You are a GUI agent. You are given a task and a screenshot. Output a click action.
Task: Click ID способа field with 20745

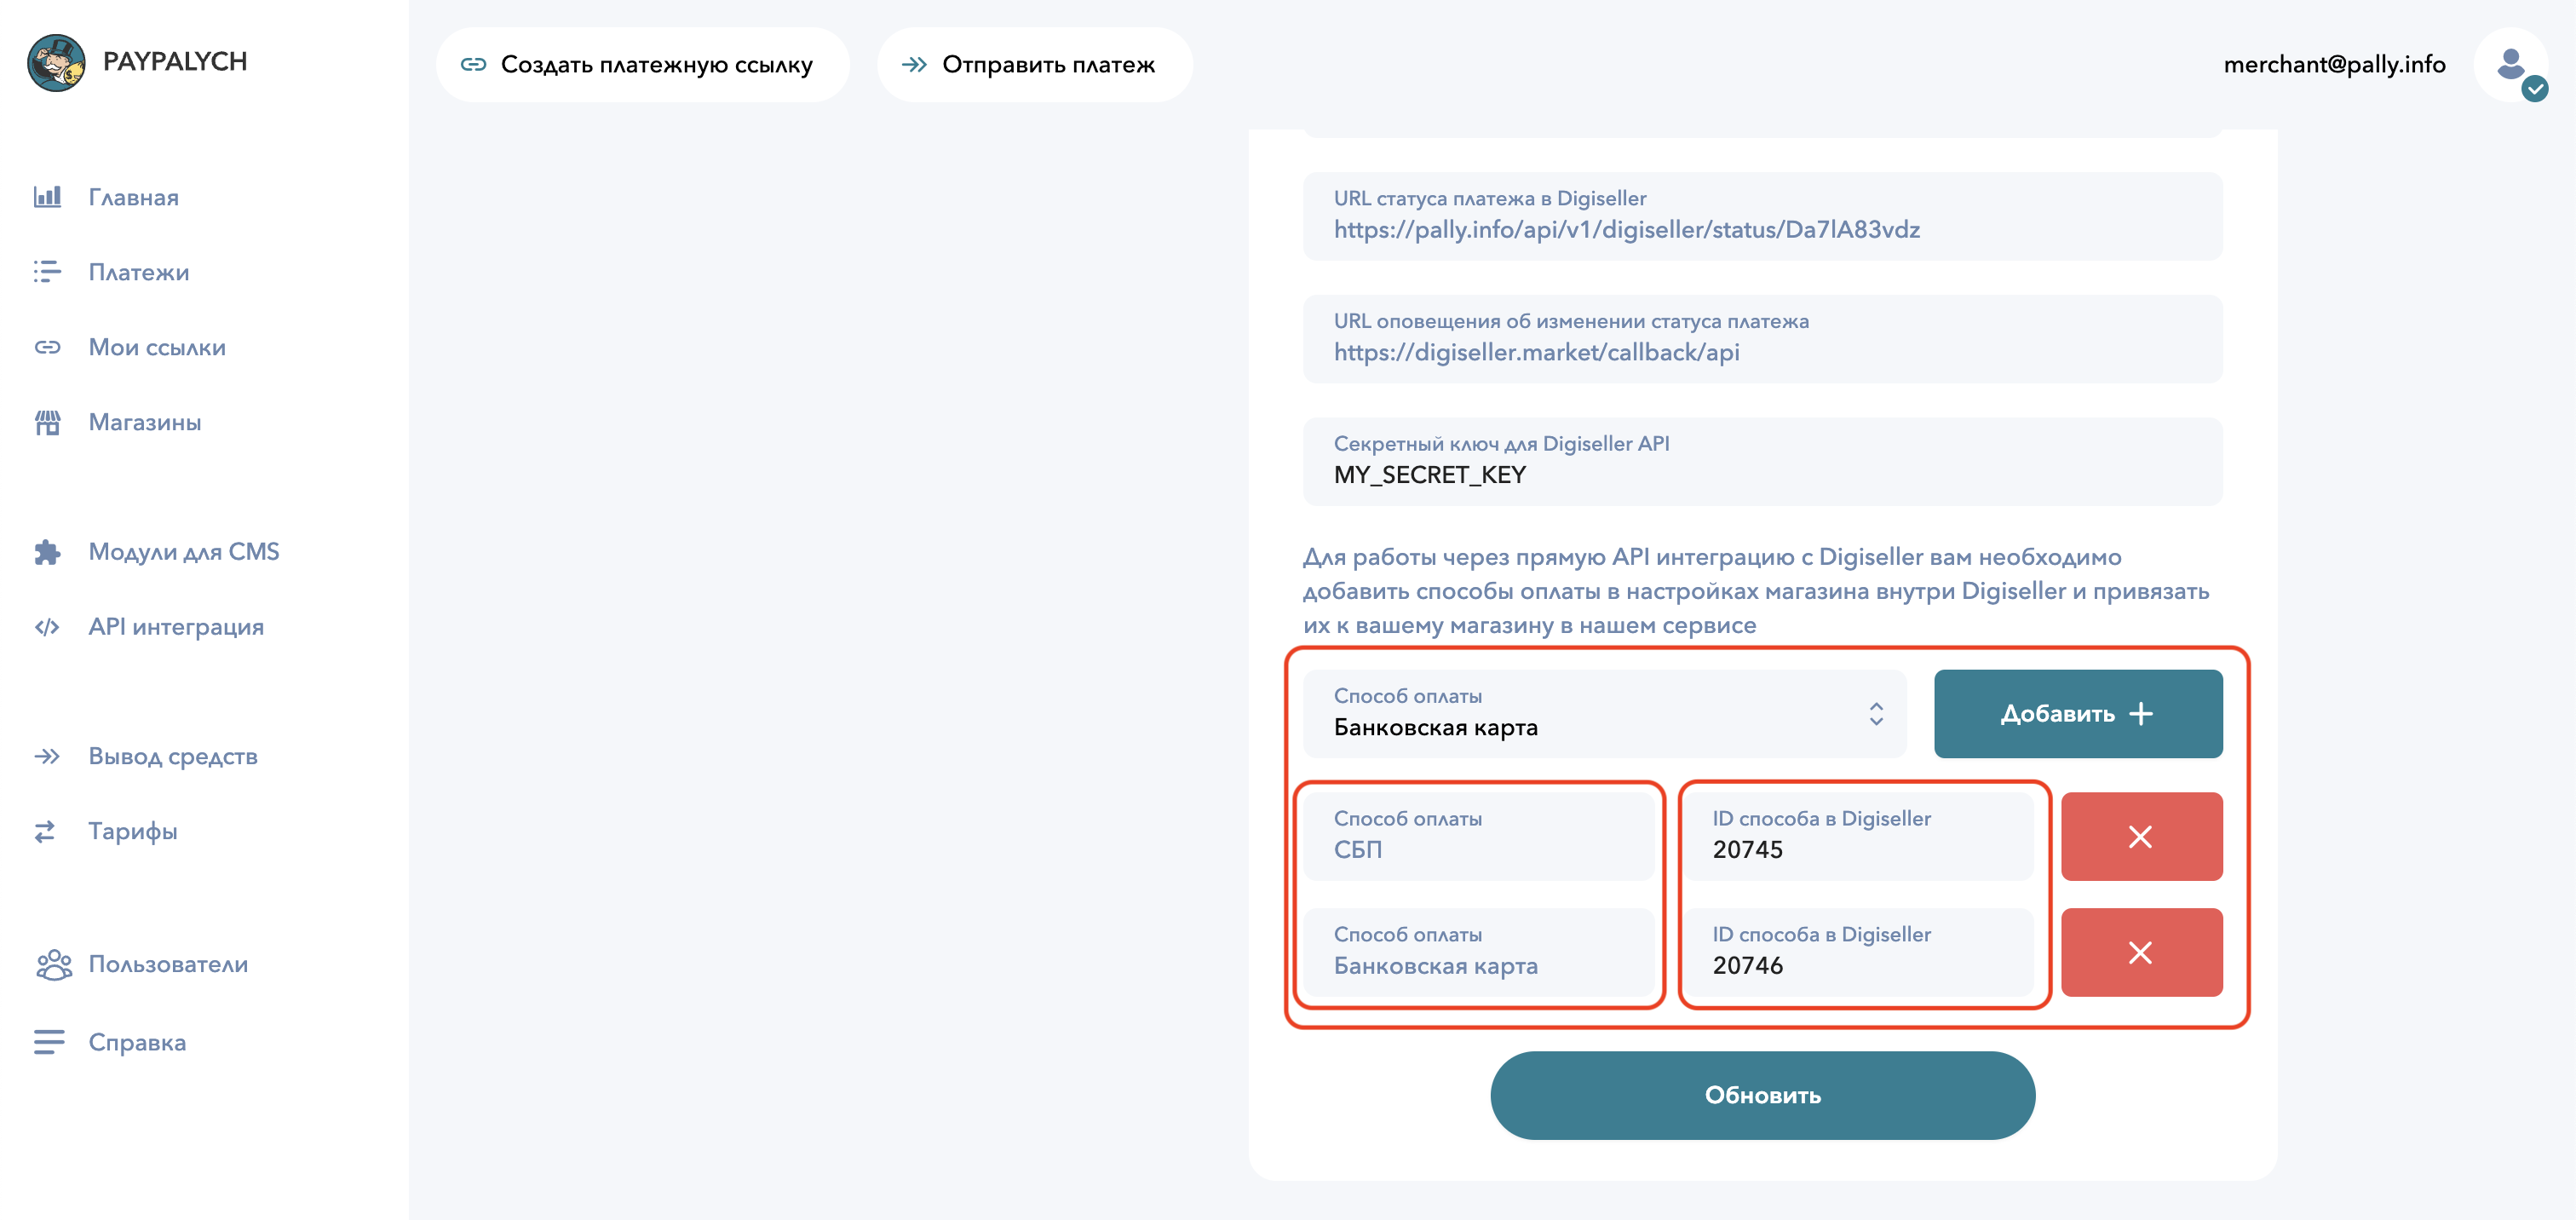pos(1859,837)
